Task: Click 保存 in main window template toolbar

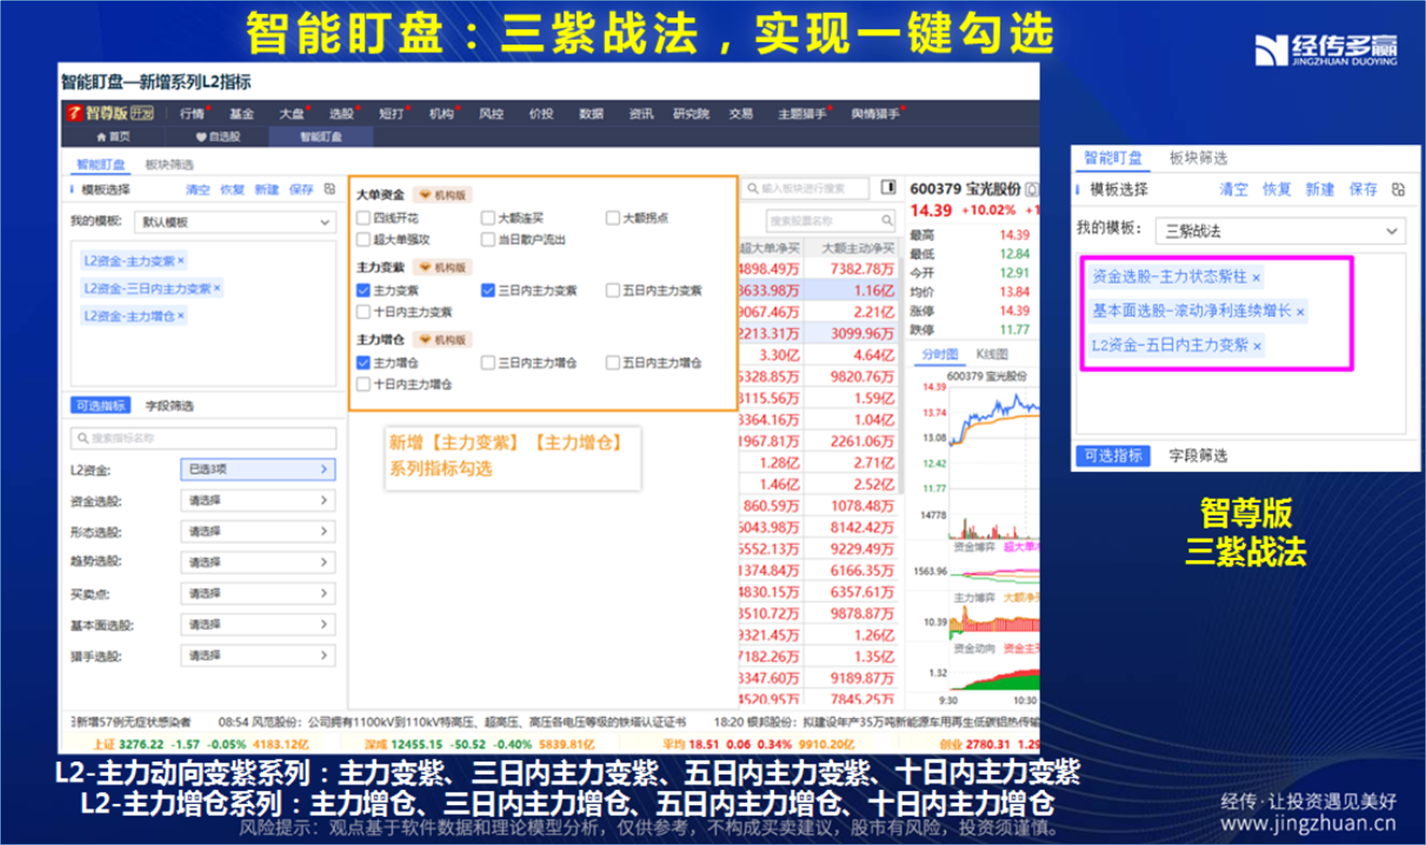Action: click(300, 189)
